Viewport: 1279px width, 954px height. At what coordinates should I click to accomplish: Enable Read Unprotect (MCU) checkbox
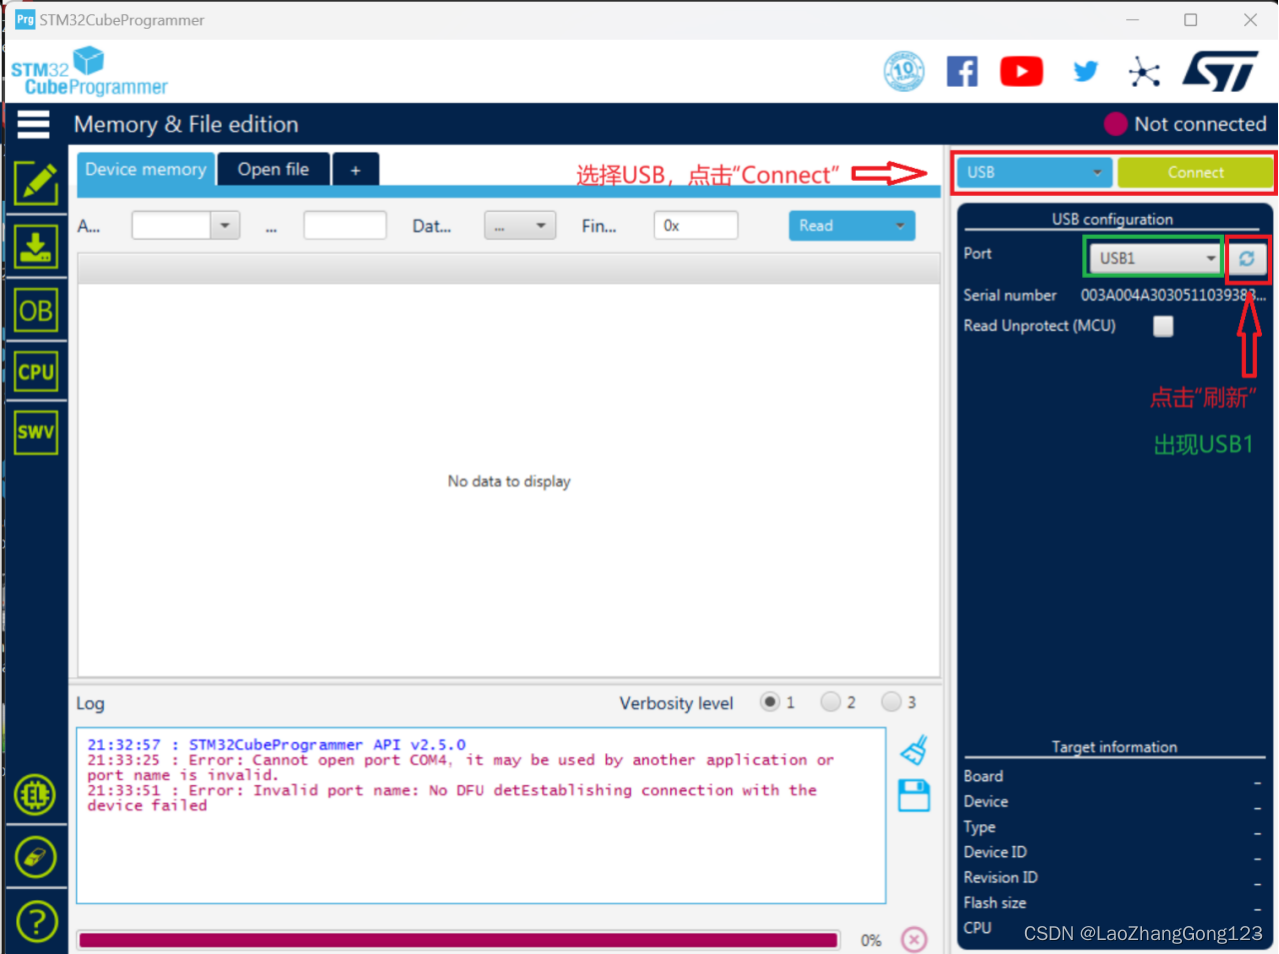(x=1163, y=326)
